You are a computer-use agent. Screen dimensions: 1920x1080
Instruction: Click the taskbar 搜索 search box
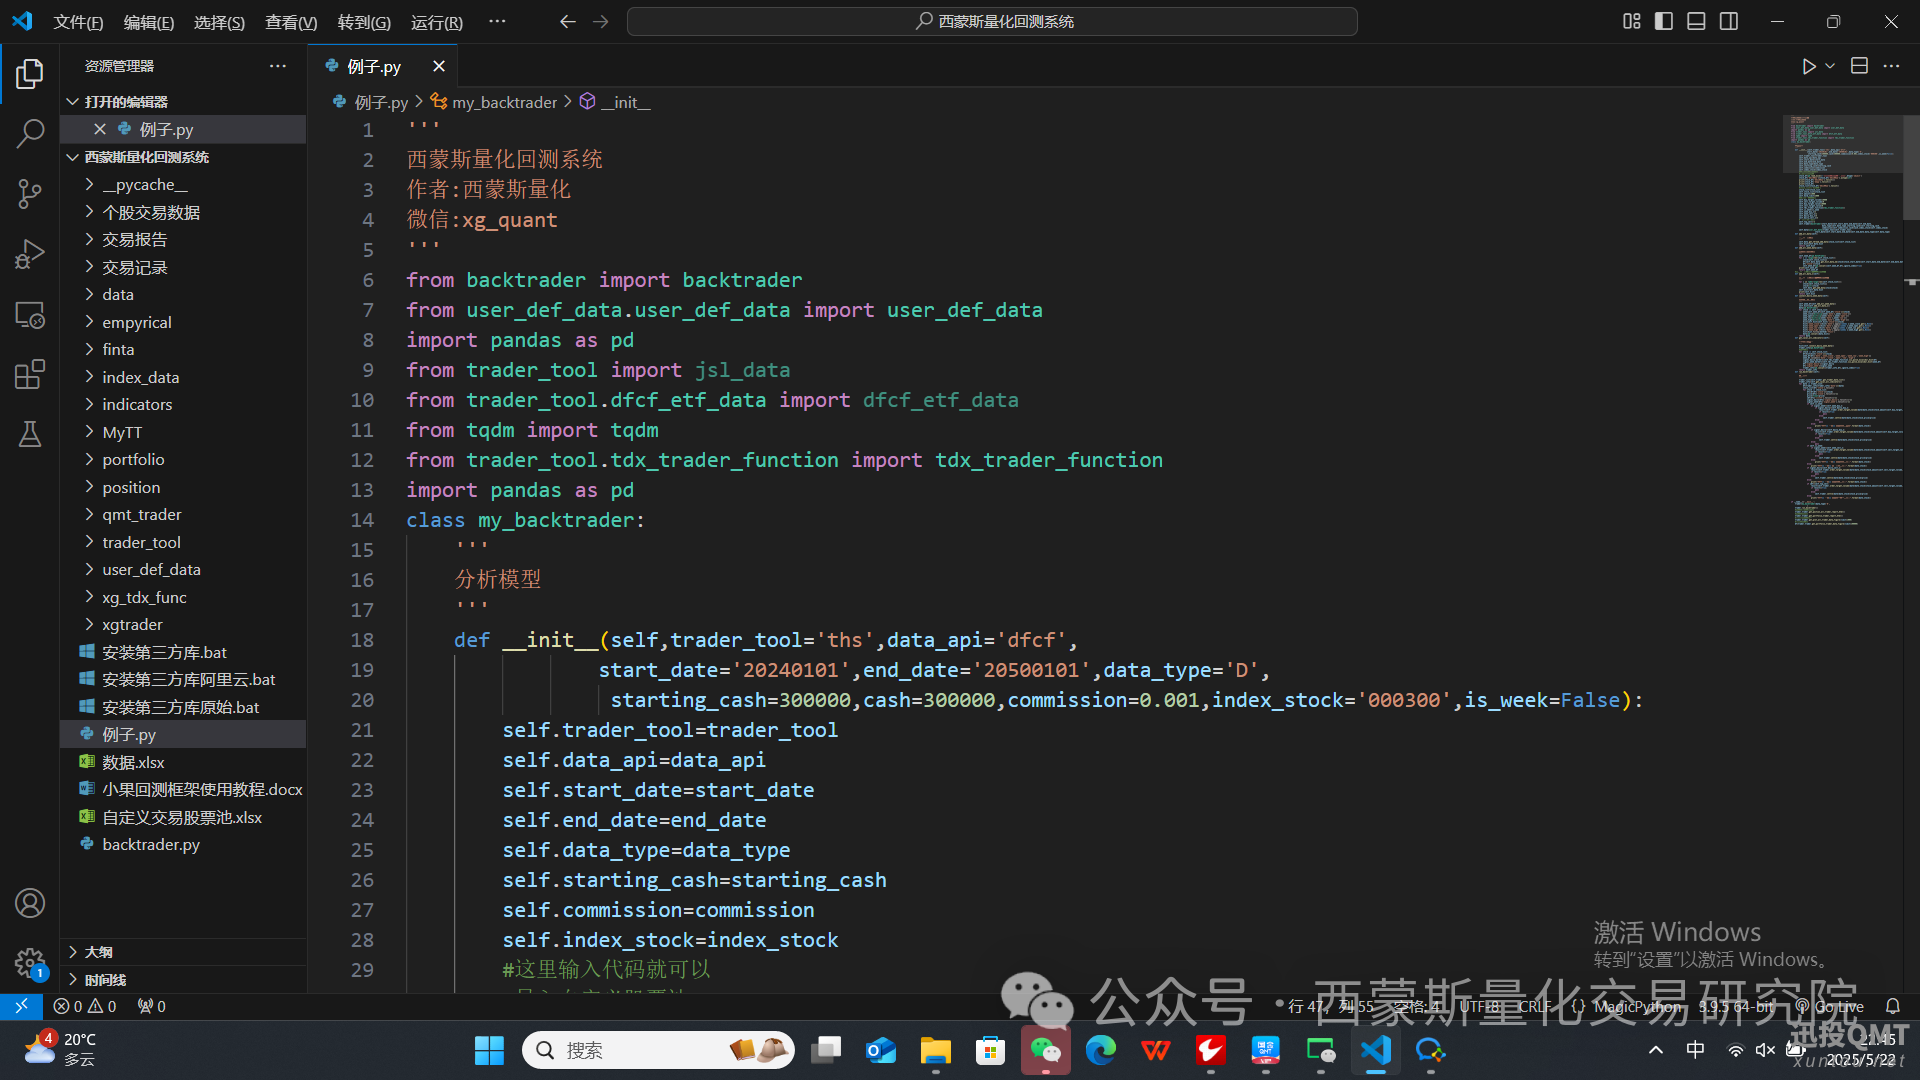click(x=658, y=1050)
